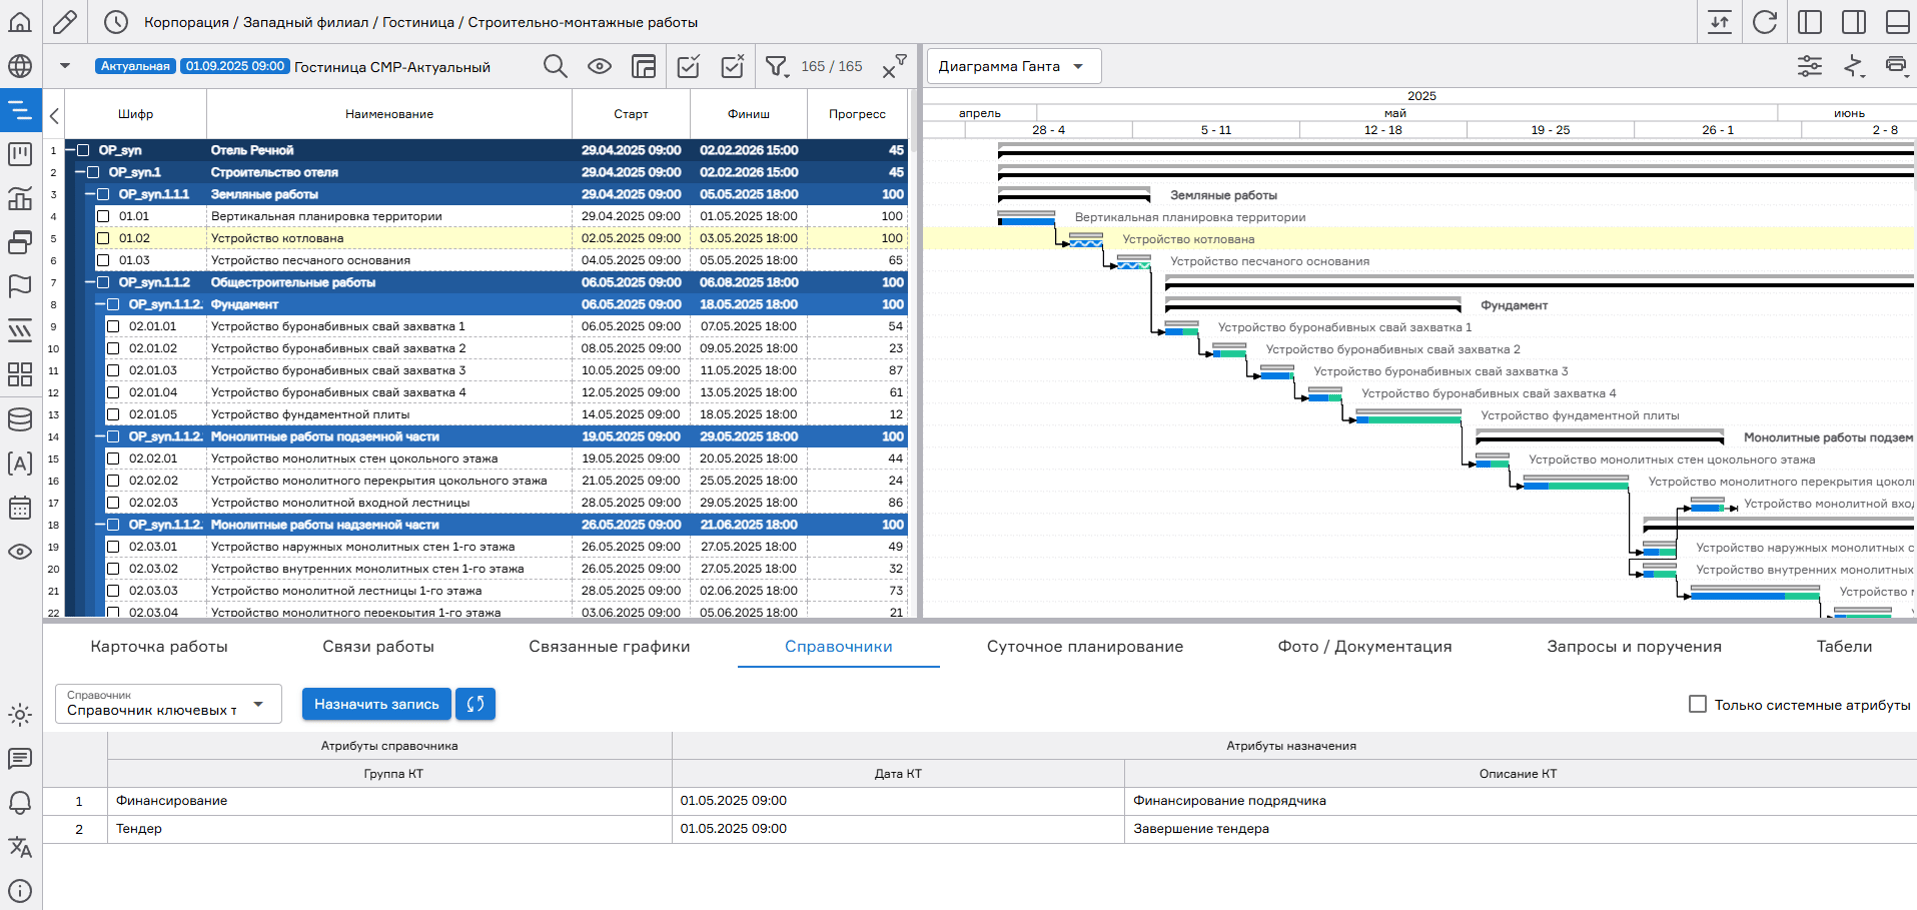The height and width of the screenshot is (910, 1917).
Task: Open the print icon above Gantt chart
Action: (1895, 66)
